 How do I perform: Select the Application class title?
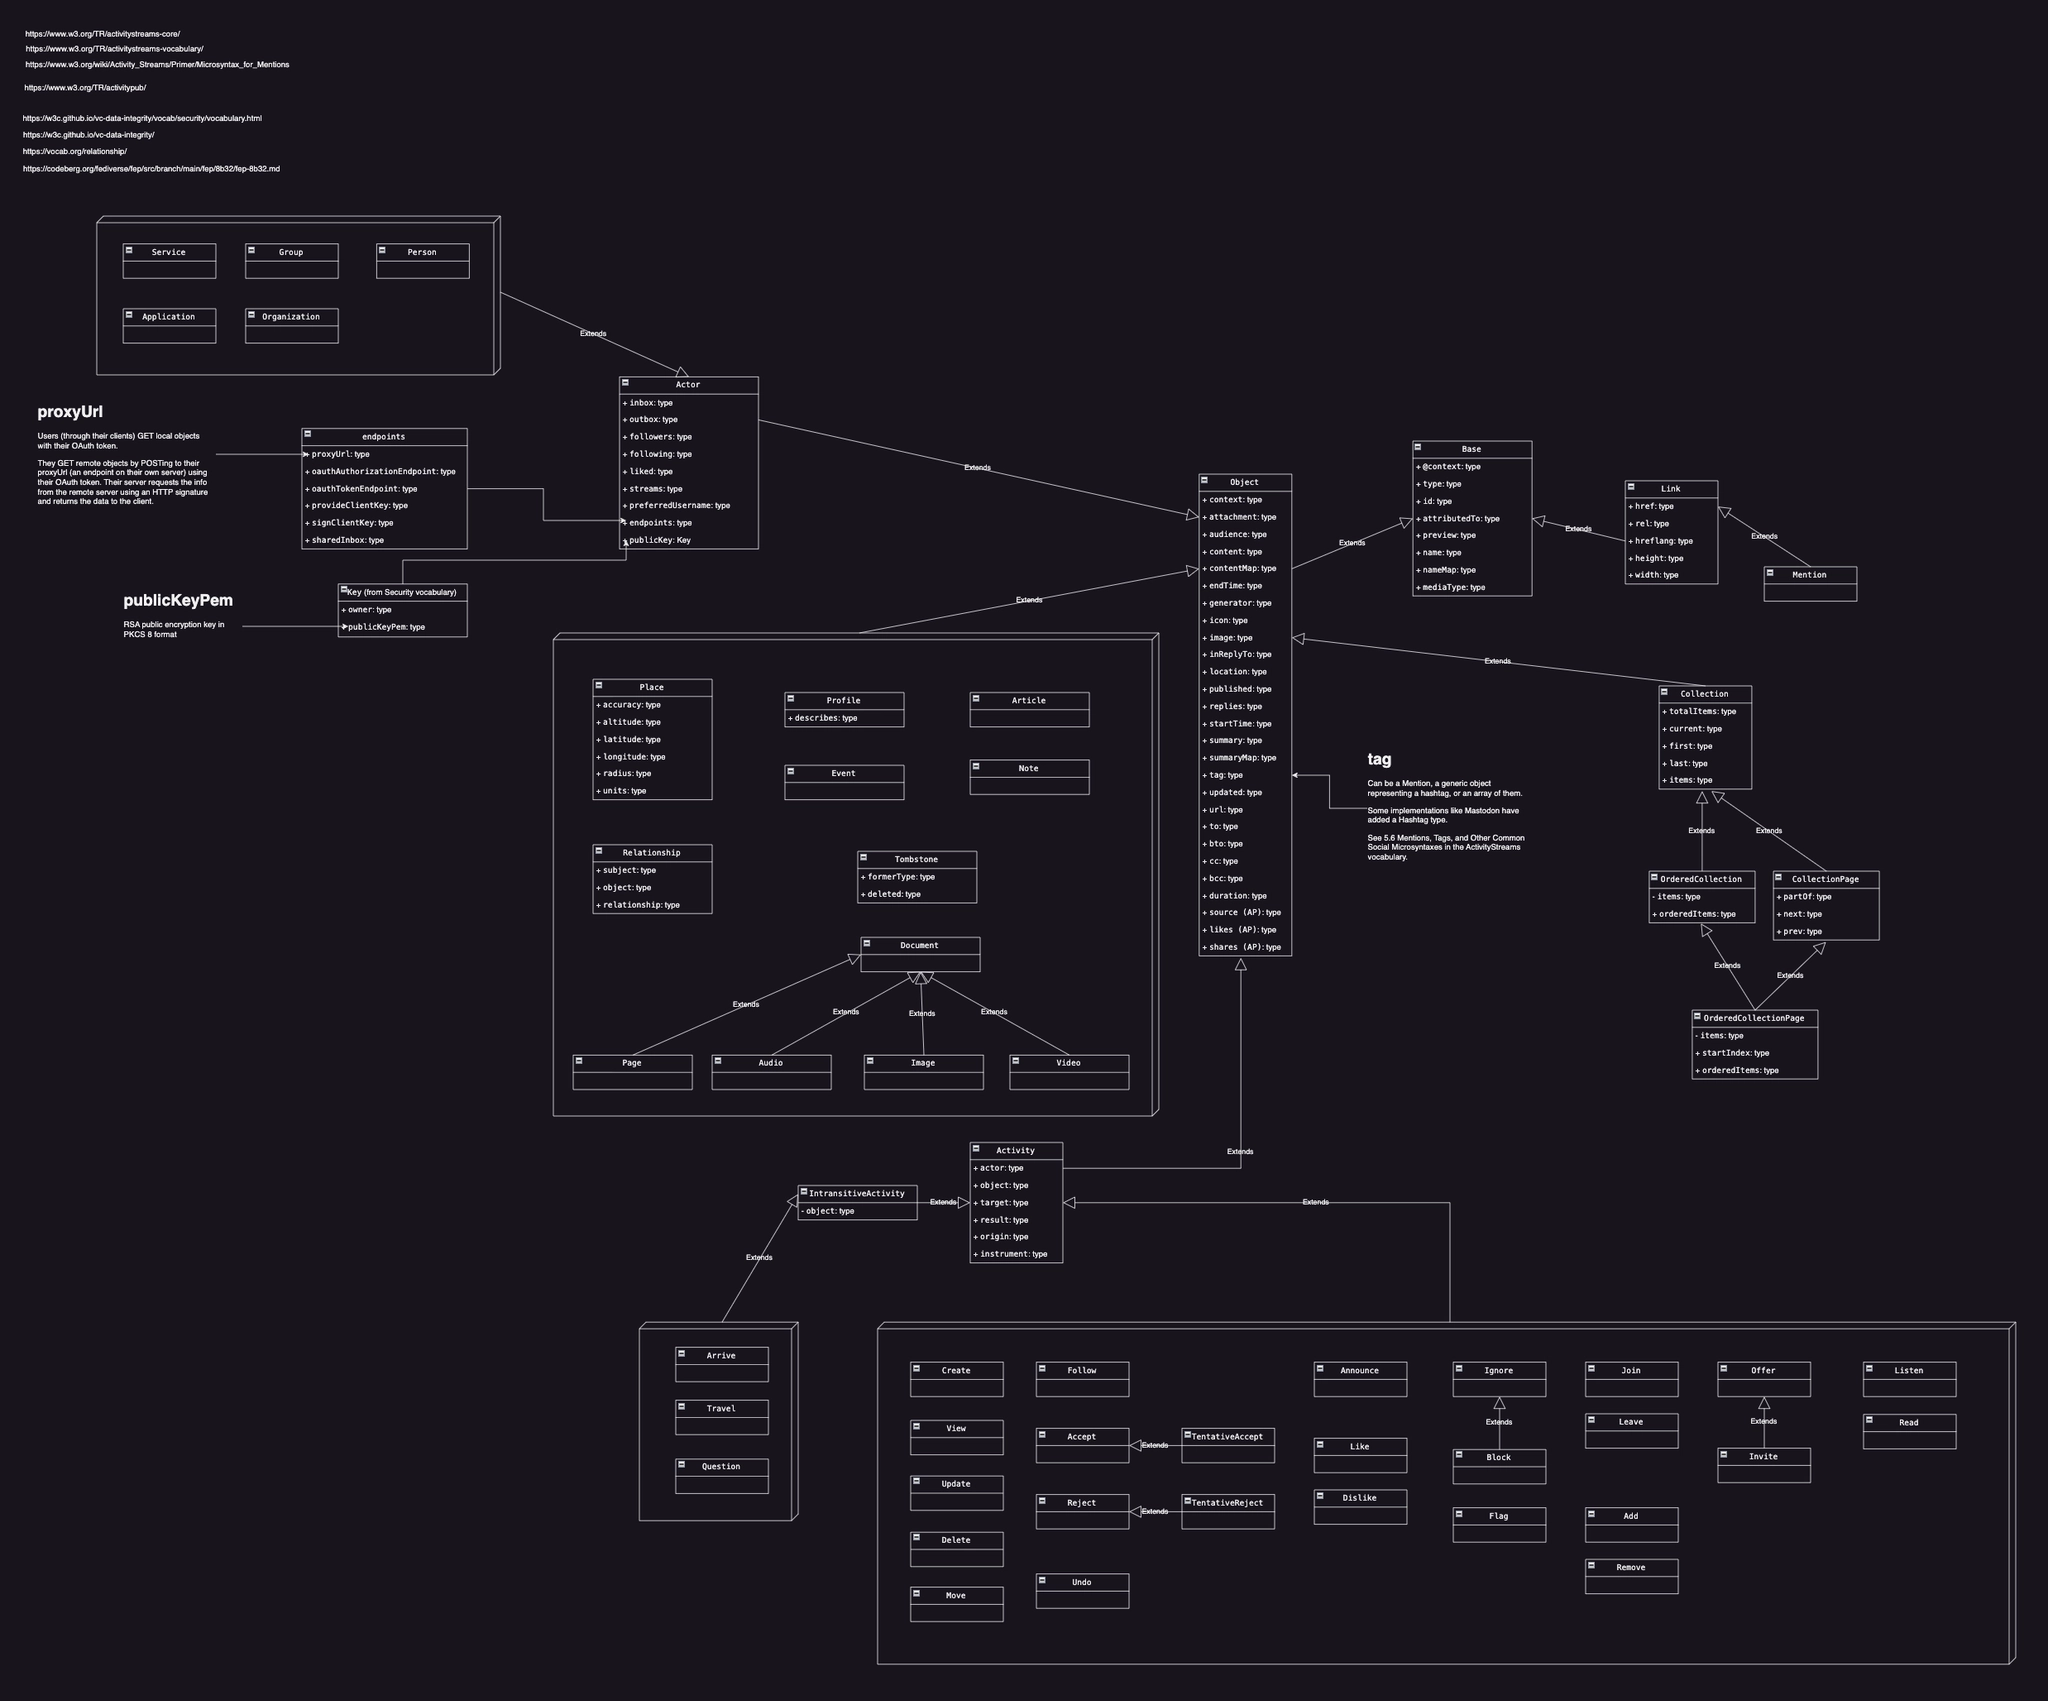169,317
